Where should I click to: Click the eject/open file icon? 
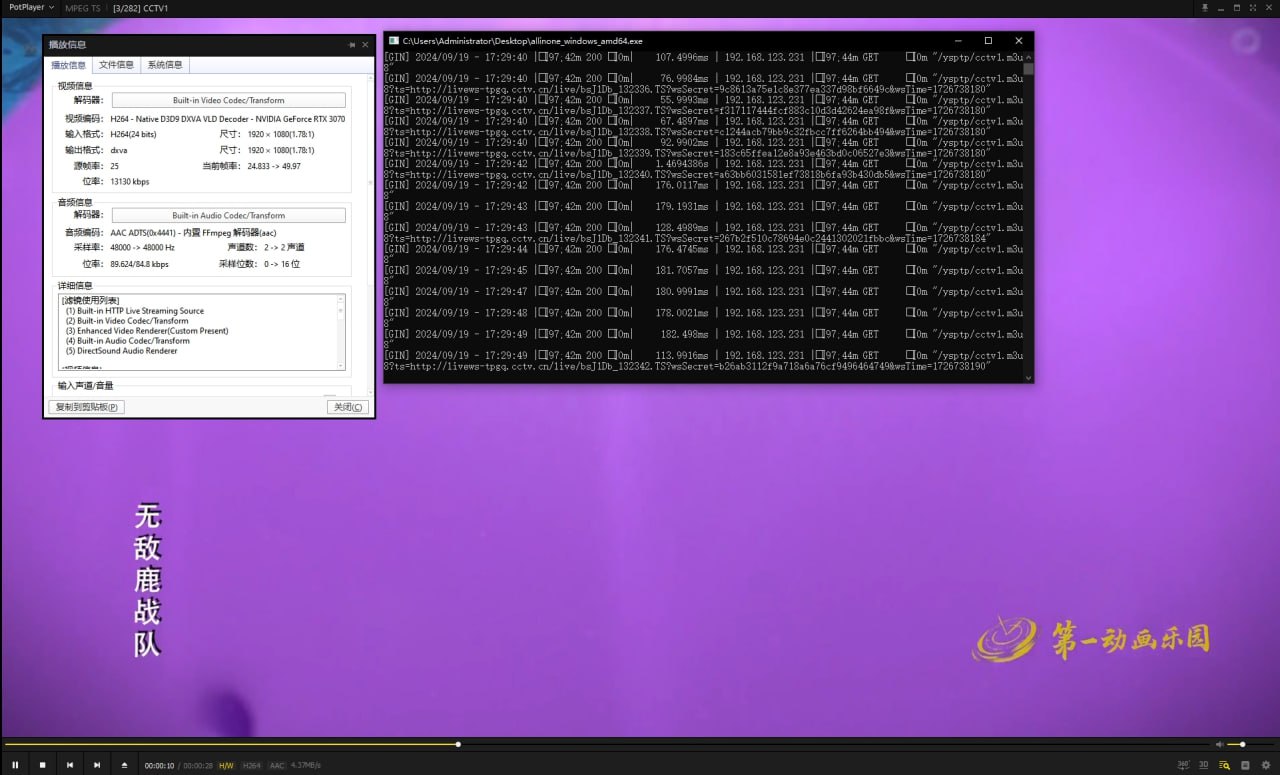click(x=124, y=765)
